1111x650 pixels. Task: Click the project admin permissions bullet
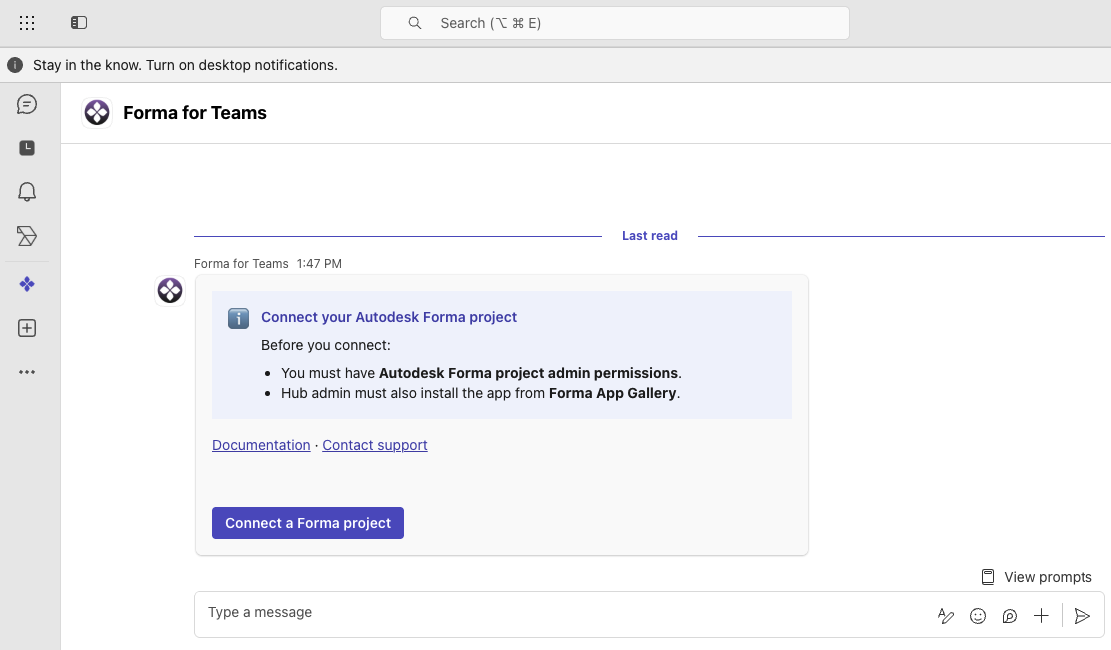[481, 373]
